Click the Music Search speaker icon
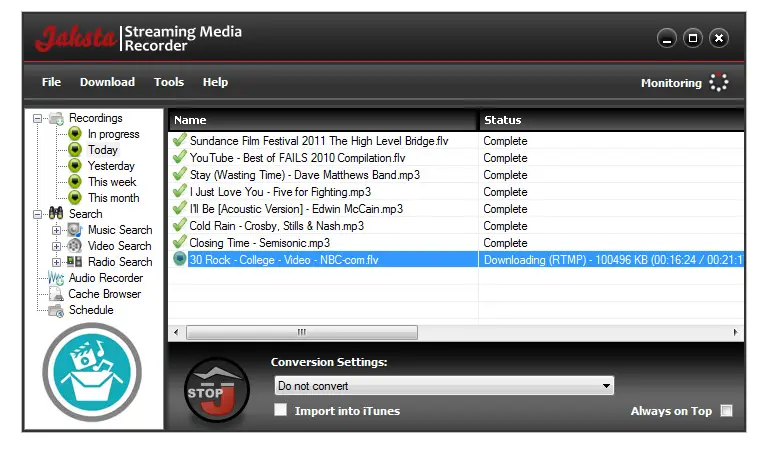 (74, 230)
